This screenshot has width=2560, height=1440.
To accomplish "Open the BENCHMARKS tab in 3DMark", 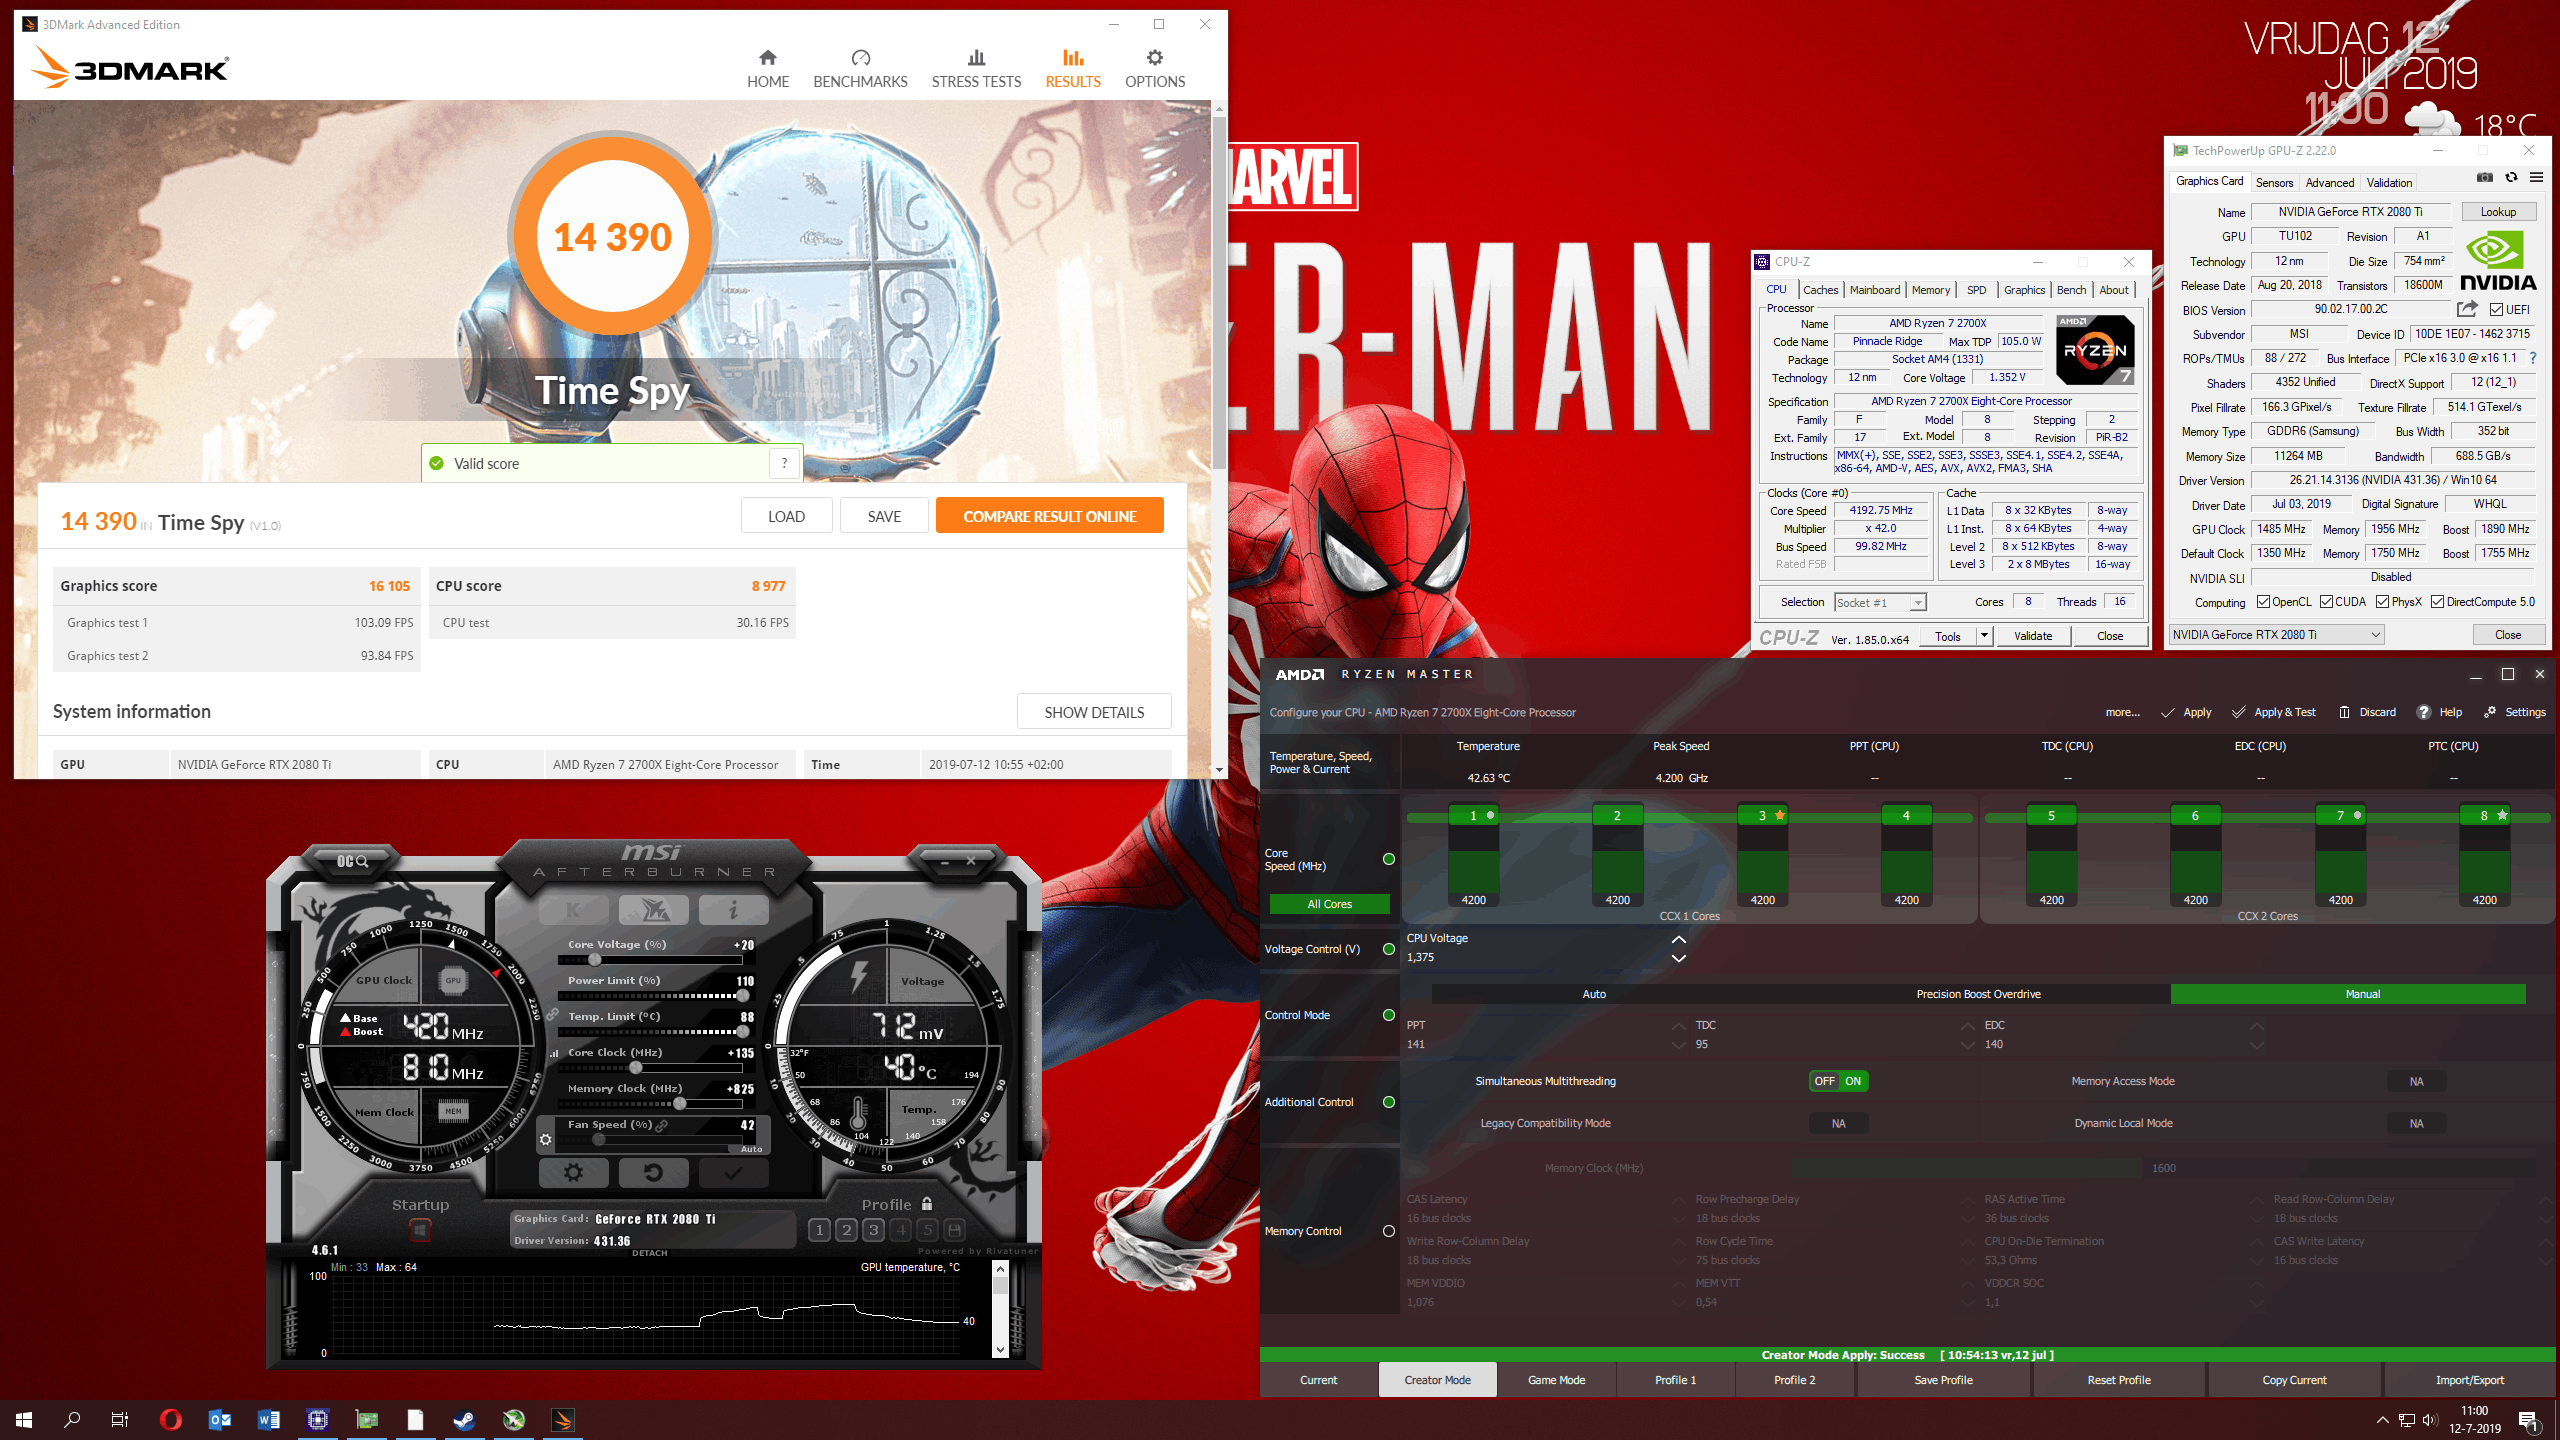I will pos(860,68).
